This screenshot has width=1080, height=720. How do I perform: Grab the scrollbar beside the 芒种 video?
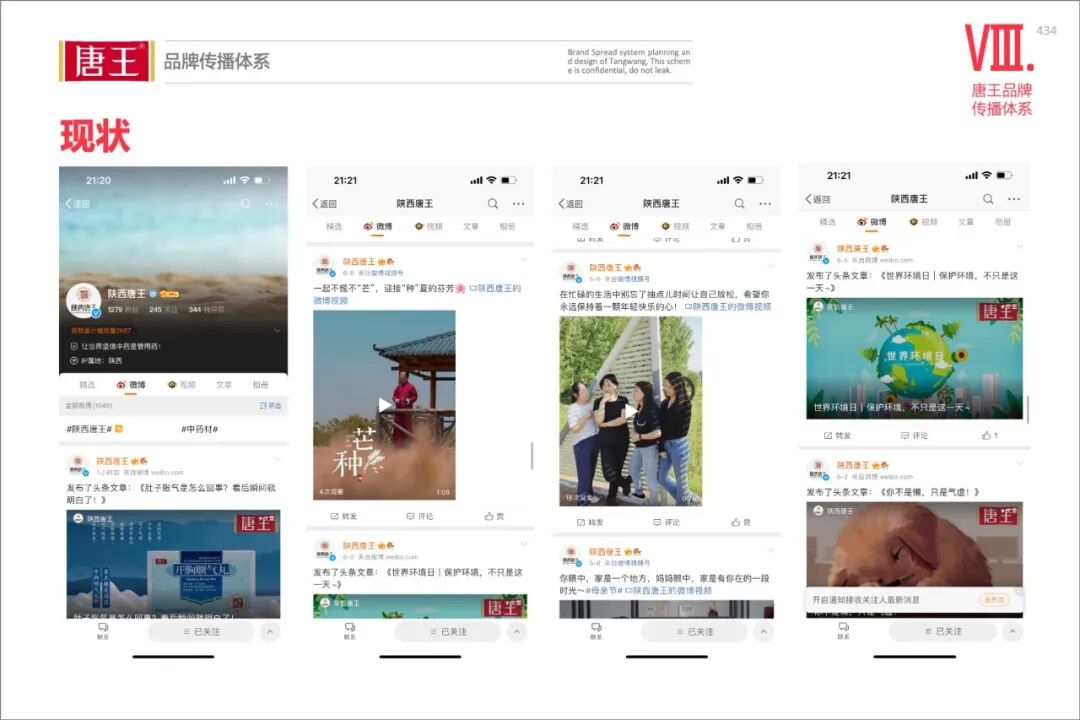click(x=532, y=455)
